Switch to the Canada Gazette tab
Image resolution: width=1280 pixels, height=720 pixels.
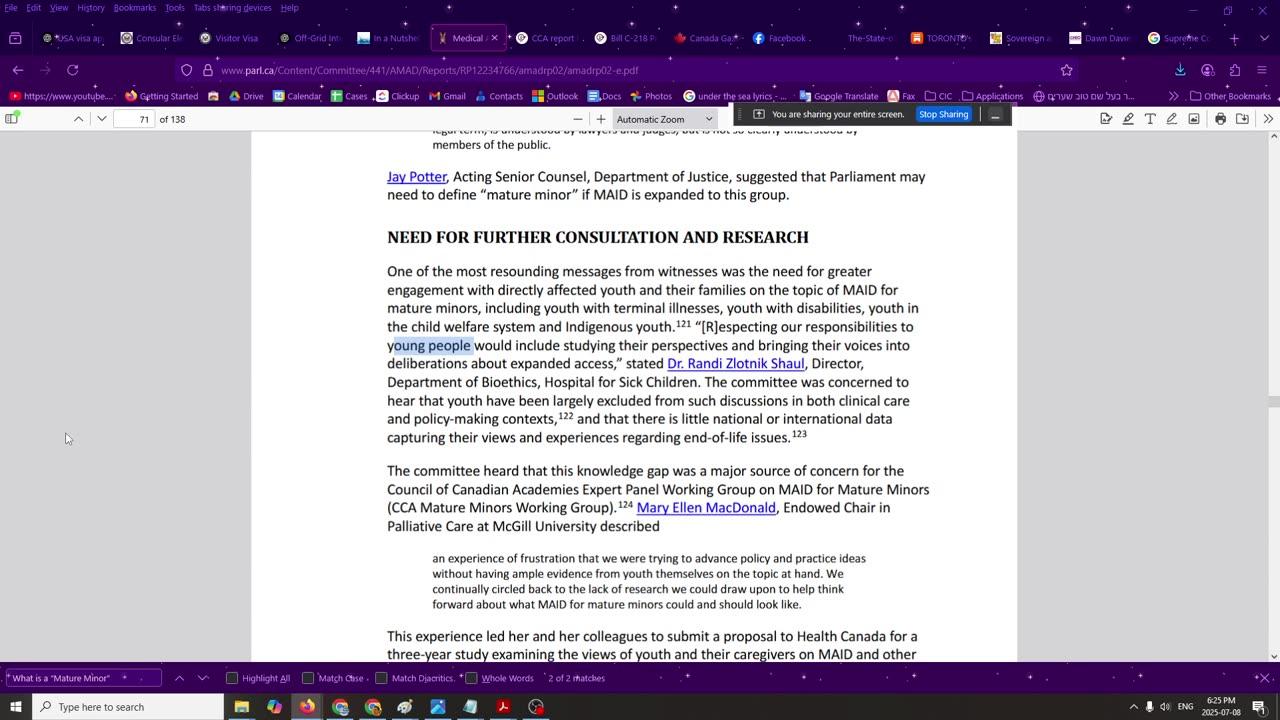pyautogui.click(x=706, y=38)
